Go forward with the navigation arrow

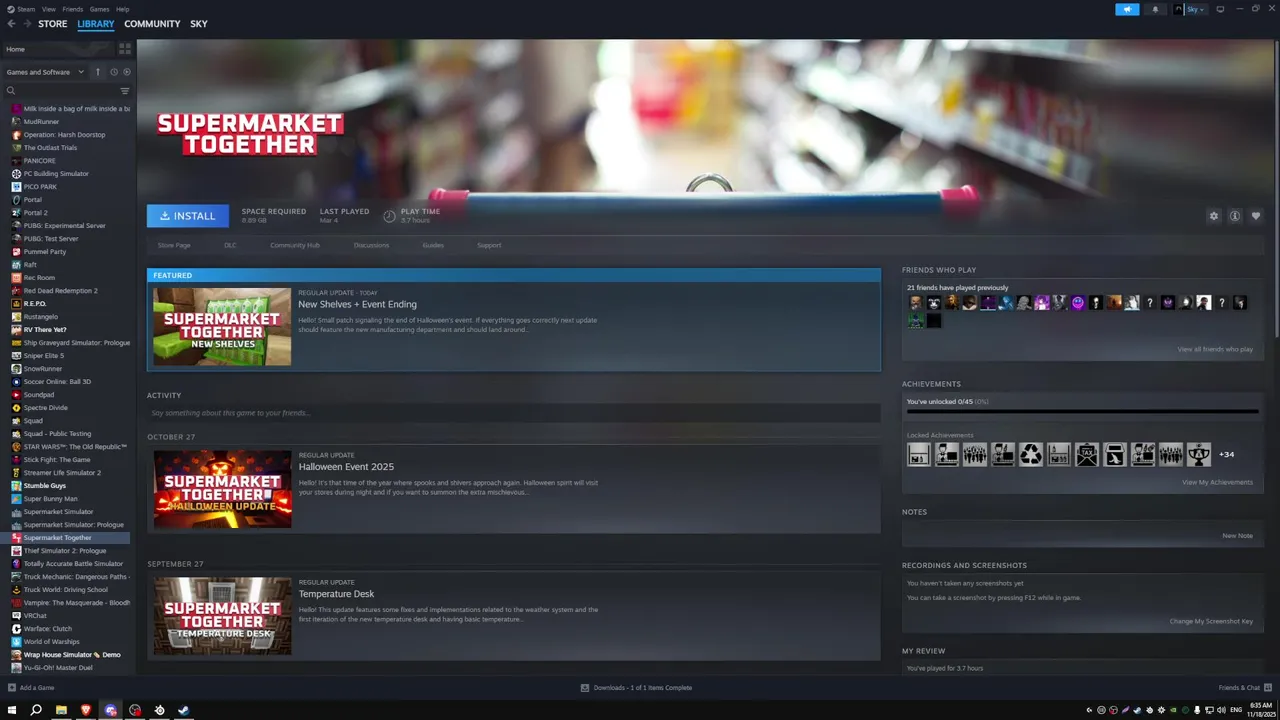pos(26,23)
